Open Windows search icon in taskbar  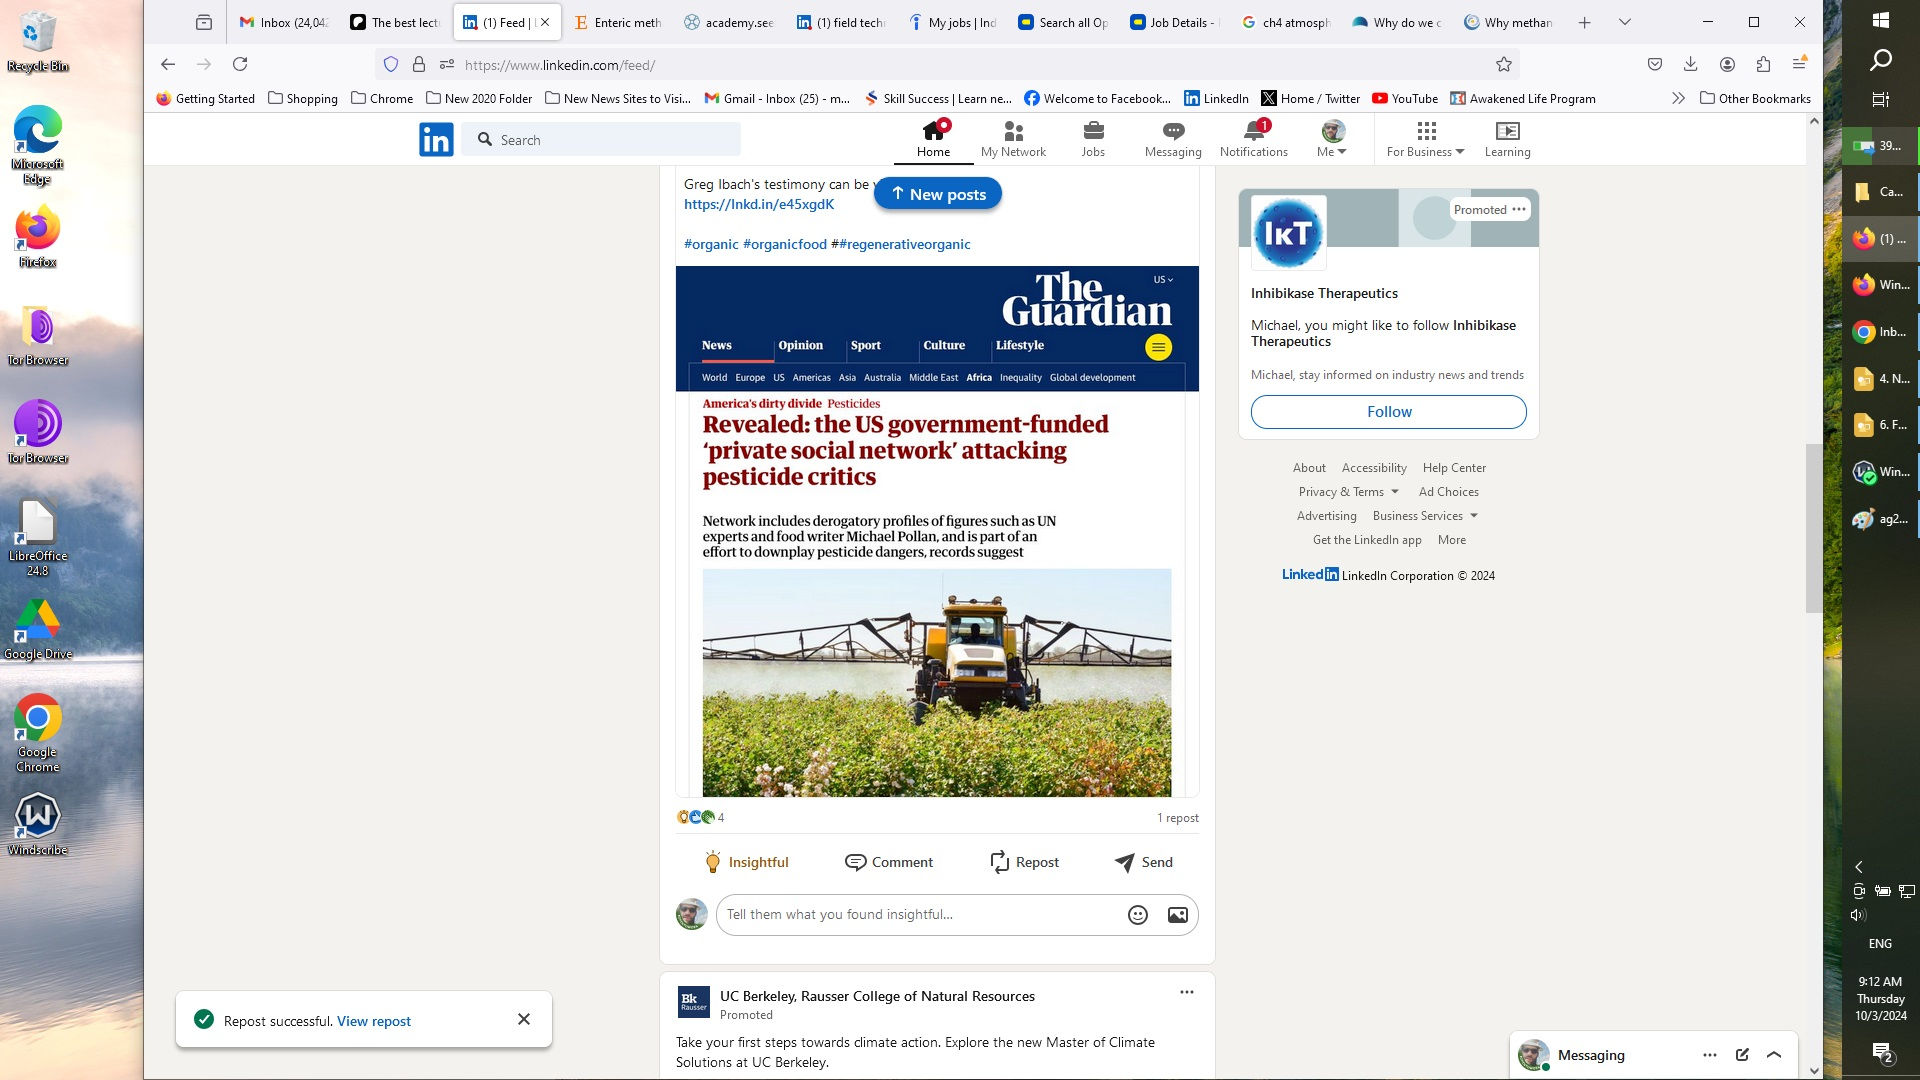coord(1880,60)
